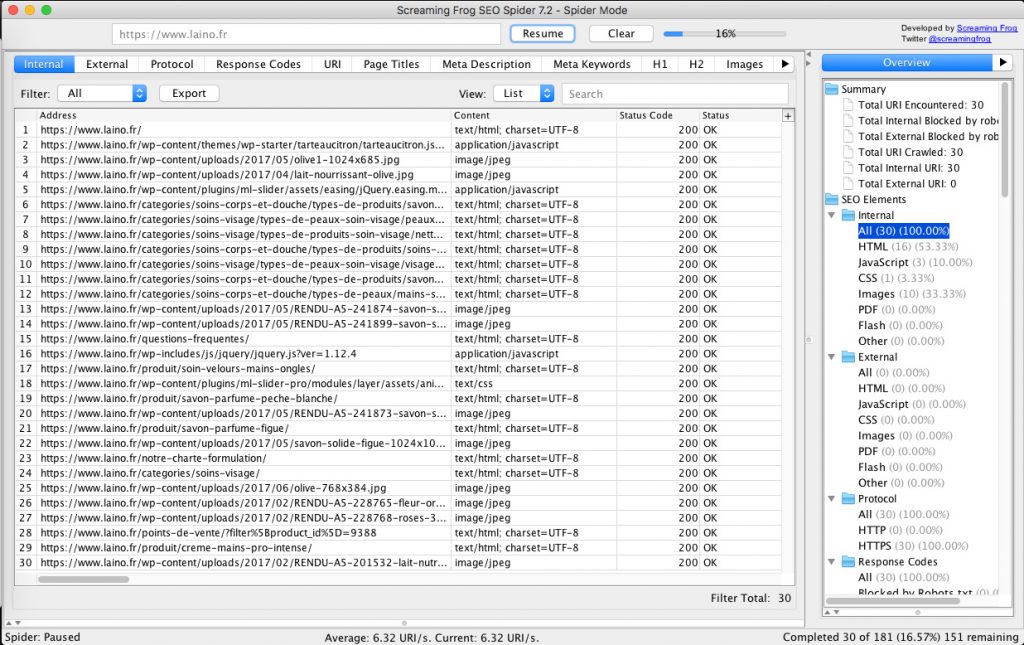Screen dimensions: 1024x645
Task: Click the document icon beside Total URI Encountered
Action: (x=848, y=105)
